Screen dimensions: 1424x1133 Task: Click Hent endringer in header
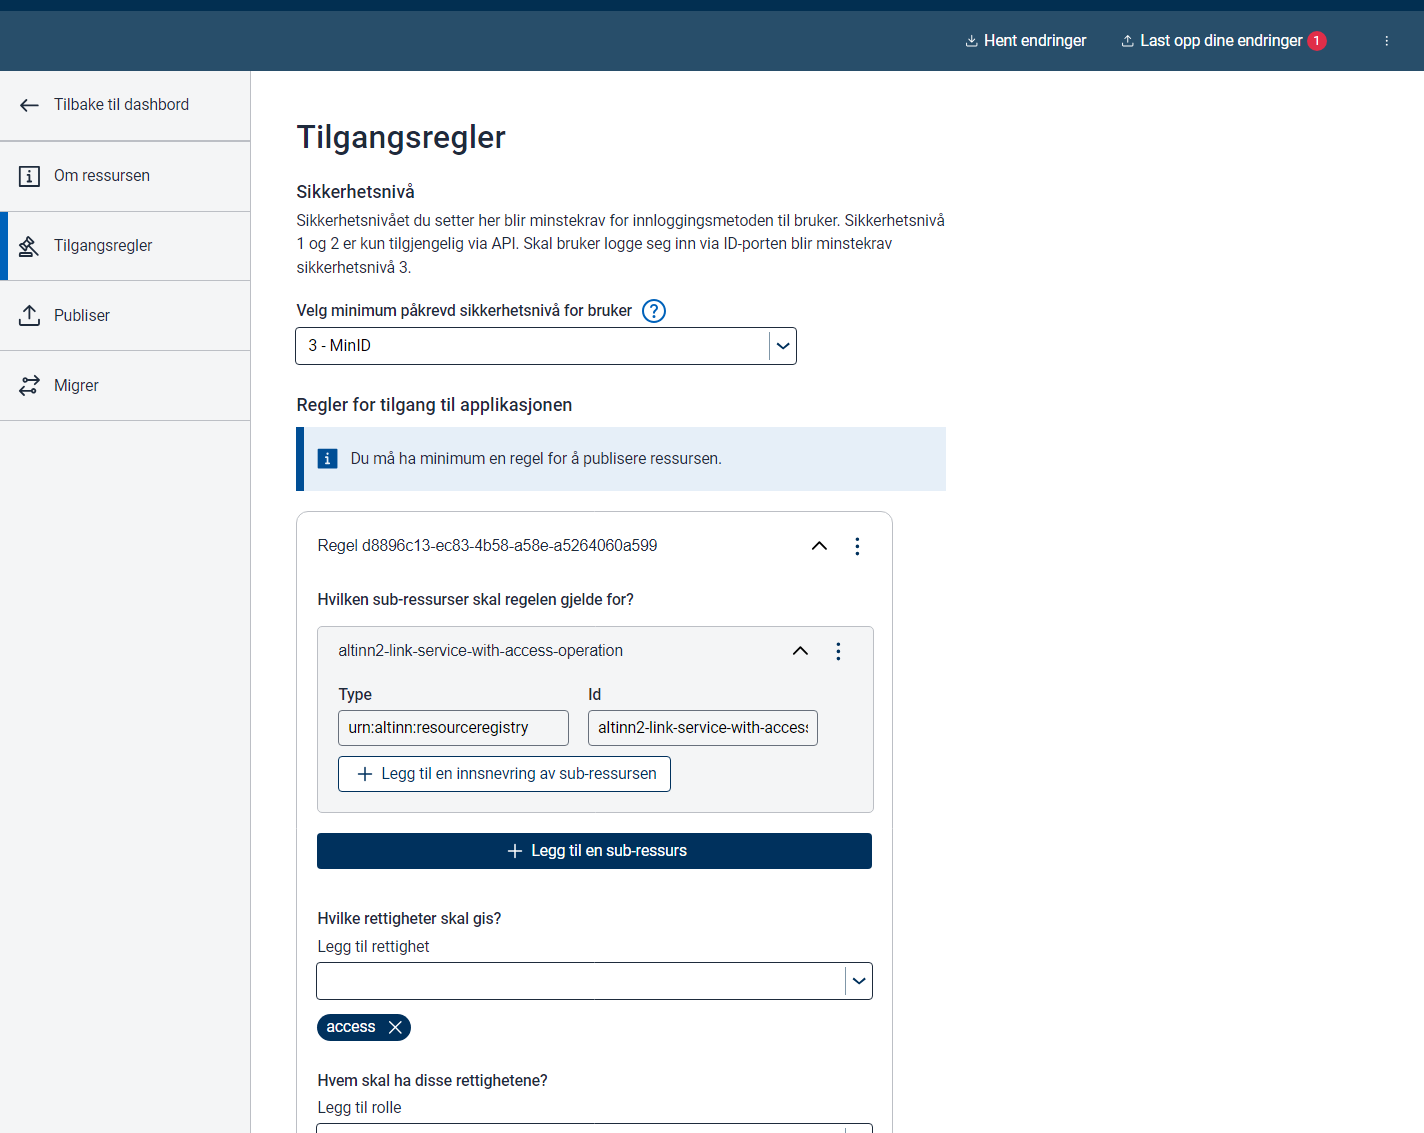[x=1025, y=41]
